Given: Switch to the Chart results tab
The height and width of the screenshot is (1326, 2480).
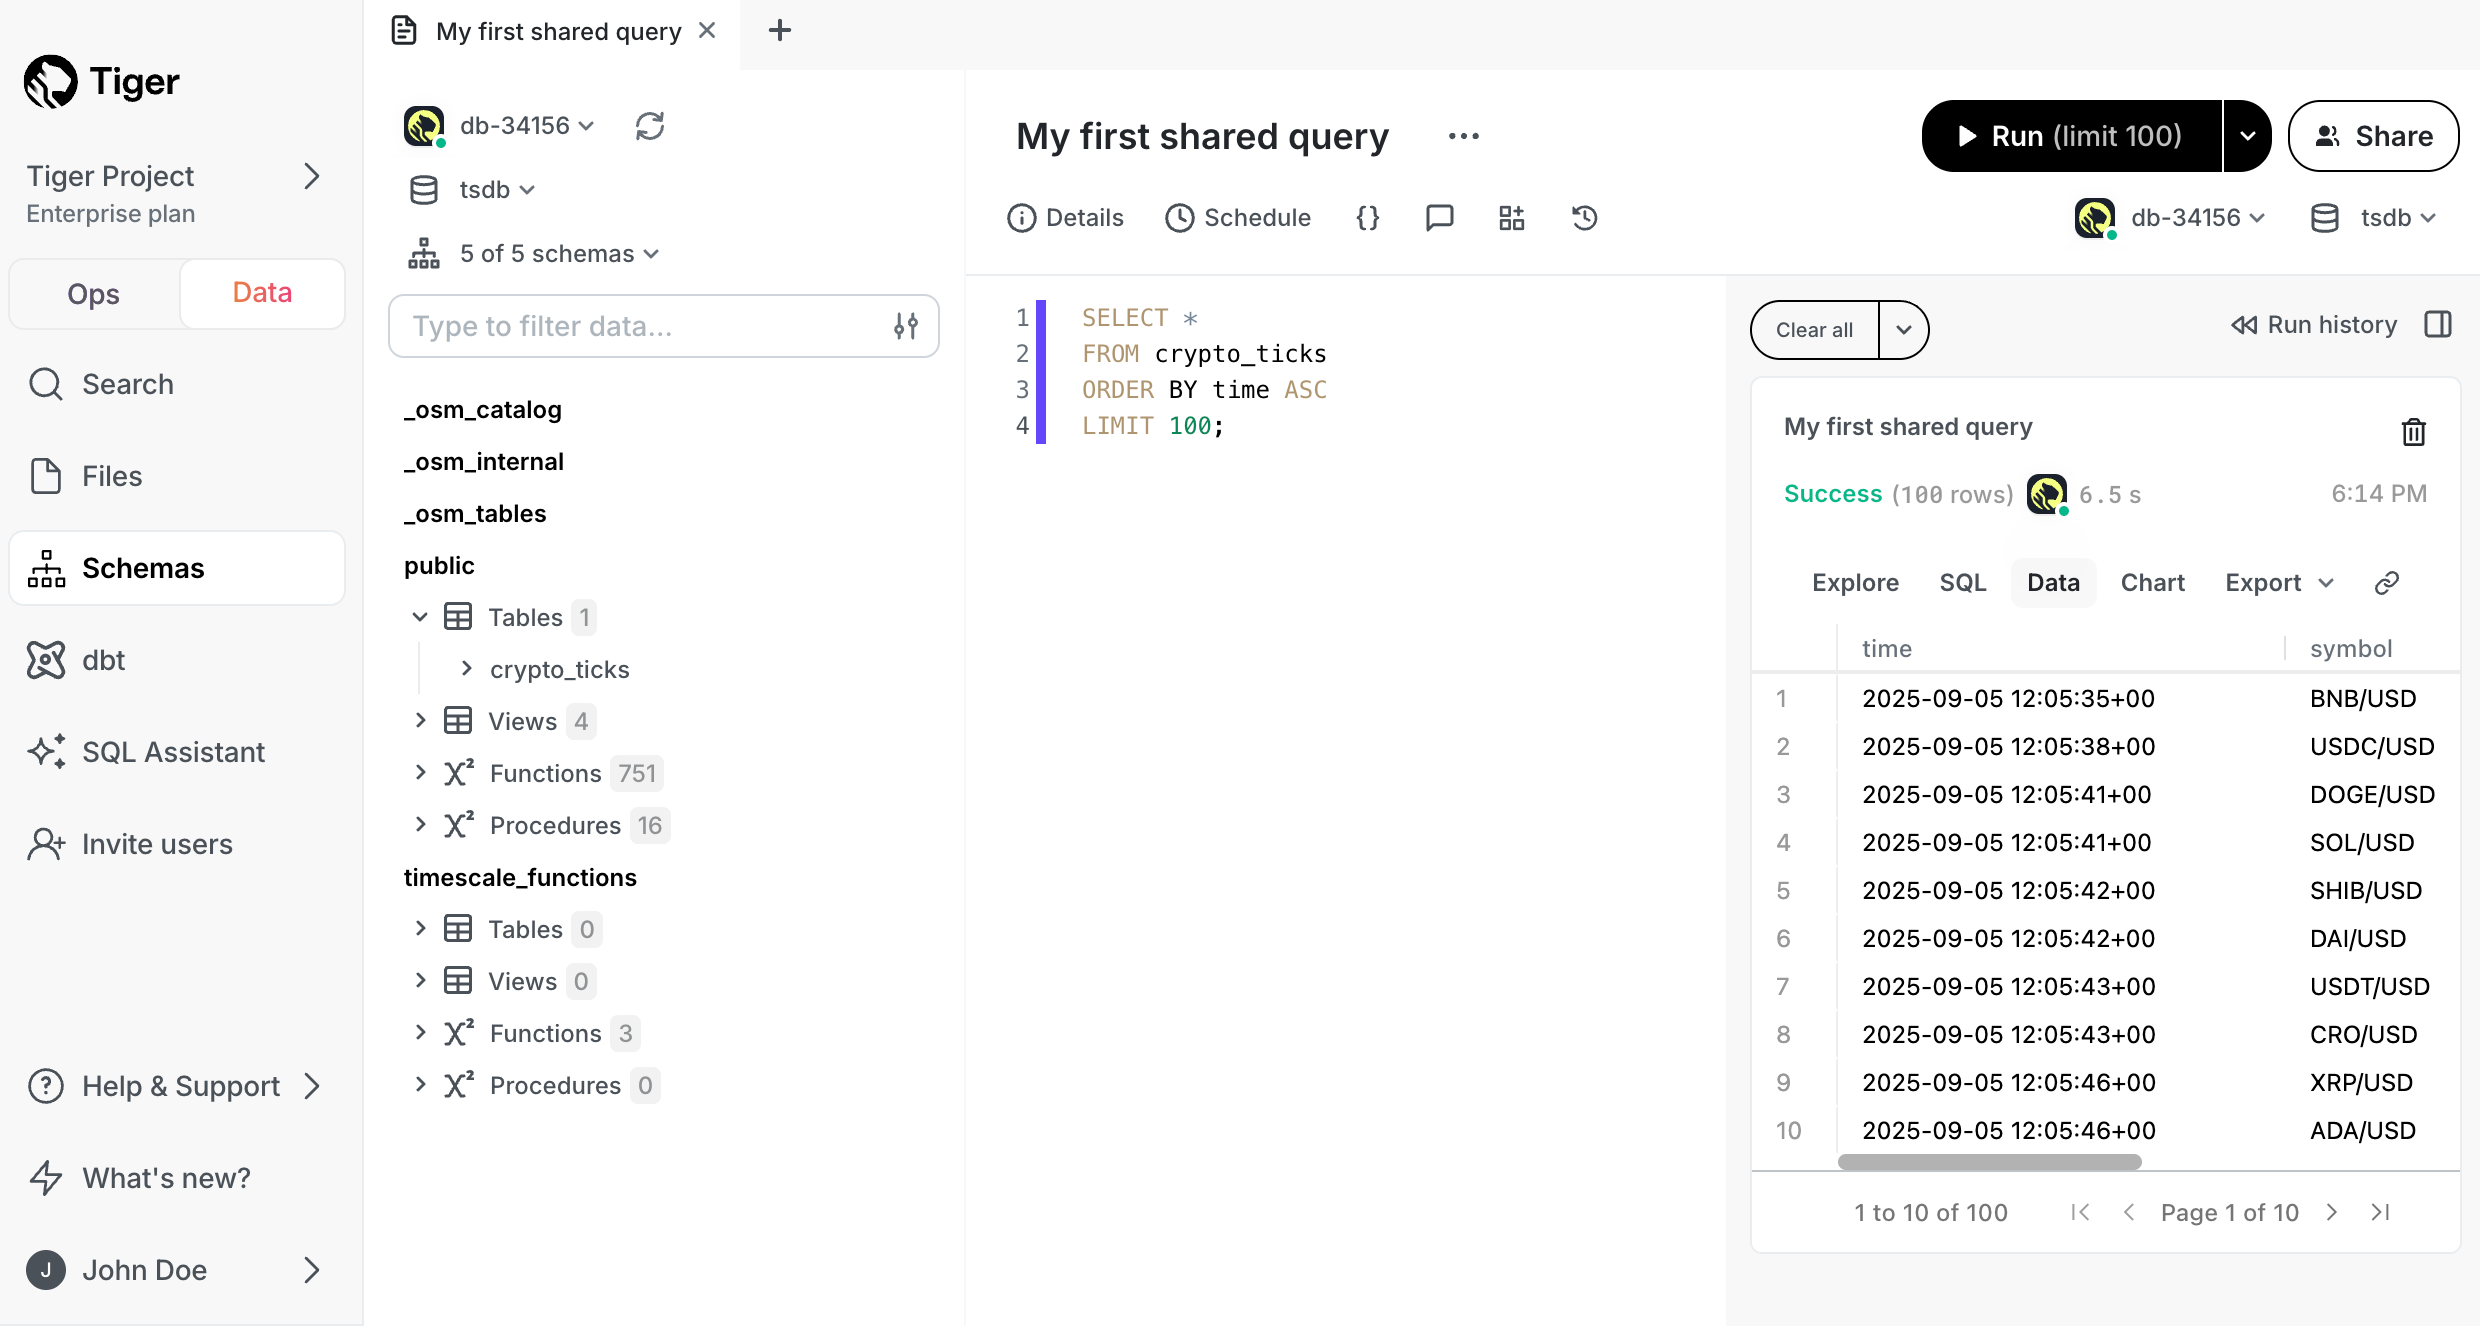Looking at the screenshot, I should coord(2152,583).
